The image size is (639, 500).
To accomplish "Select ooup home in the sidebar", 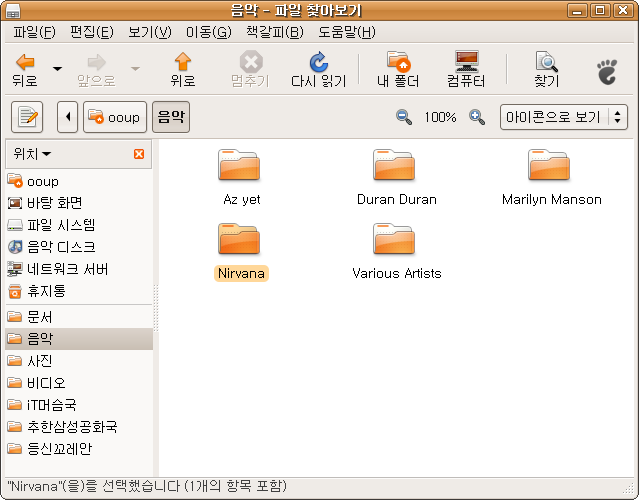I will click(x=79, y=181).
